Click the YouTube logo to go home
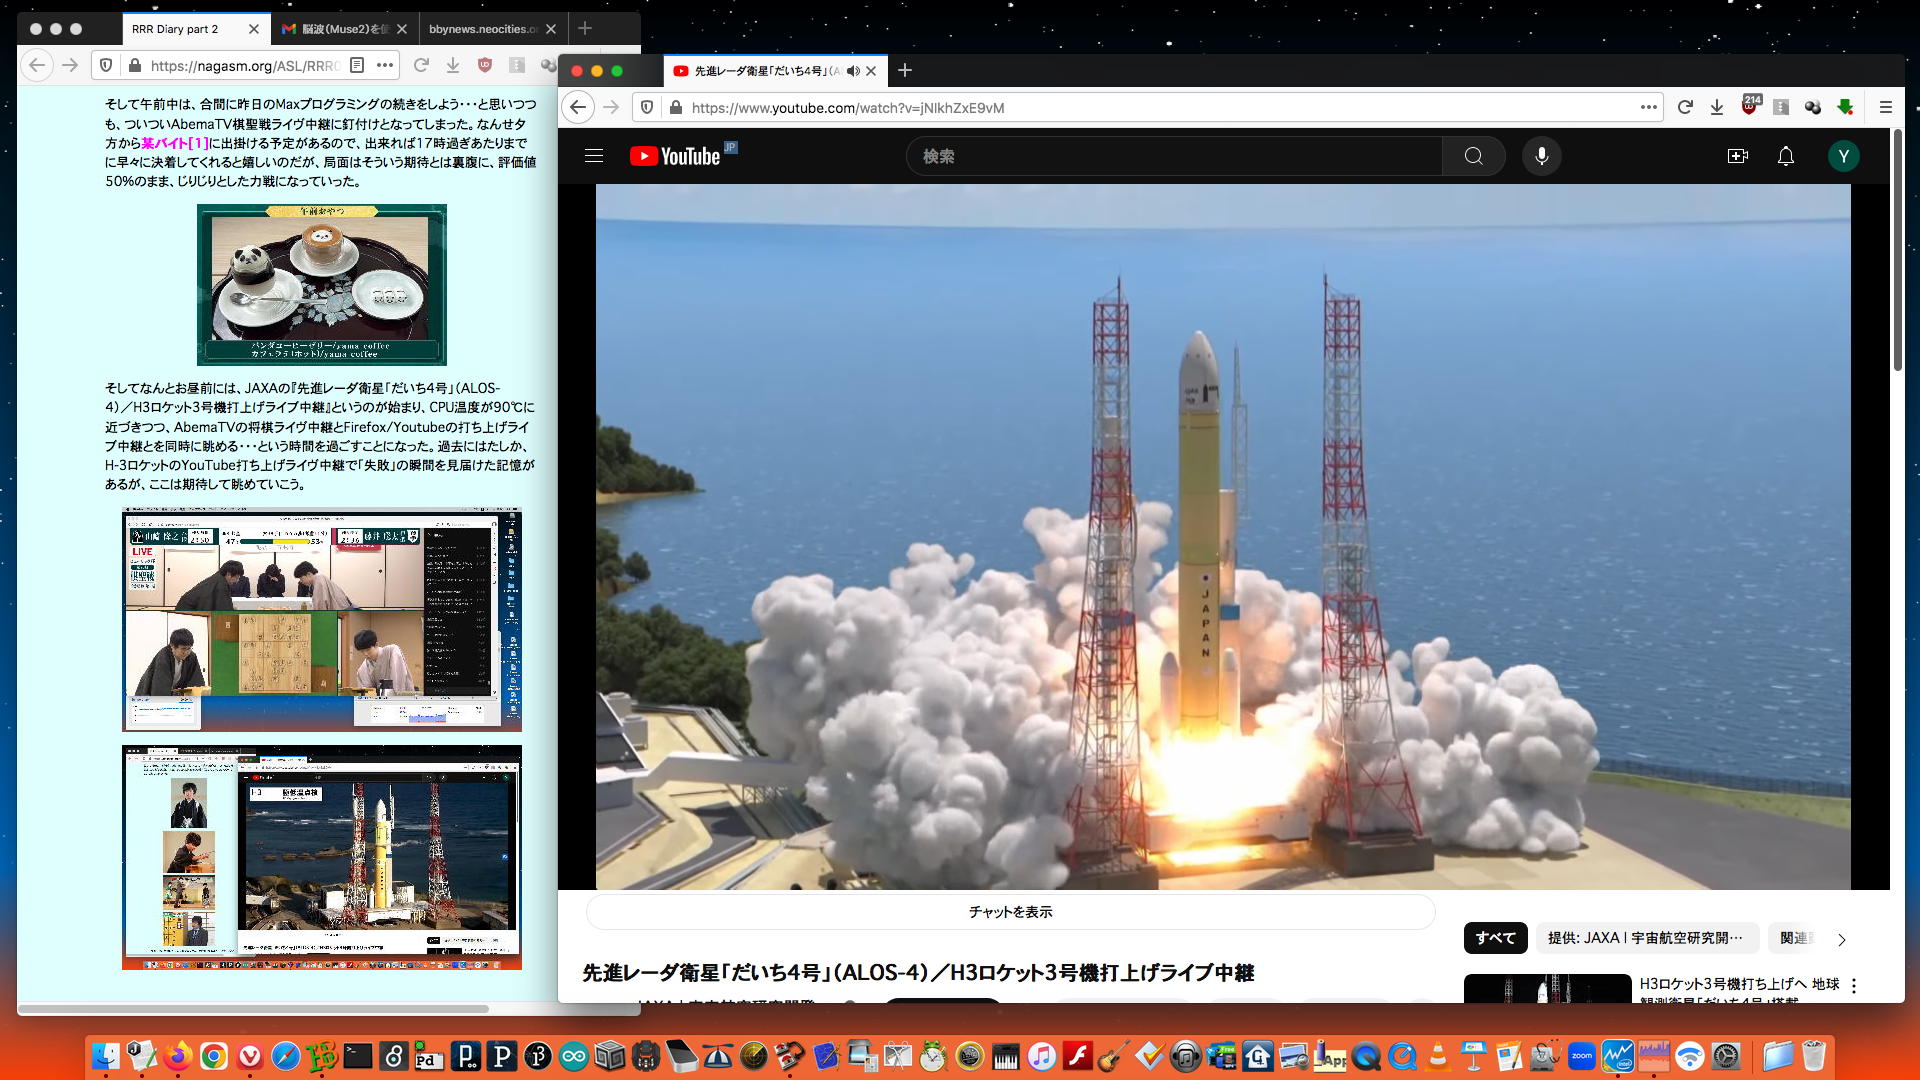The width and height of the screenshot is (1920, 1080). click(x=675, y=156)
